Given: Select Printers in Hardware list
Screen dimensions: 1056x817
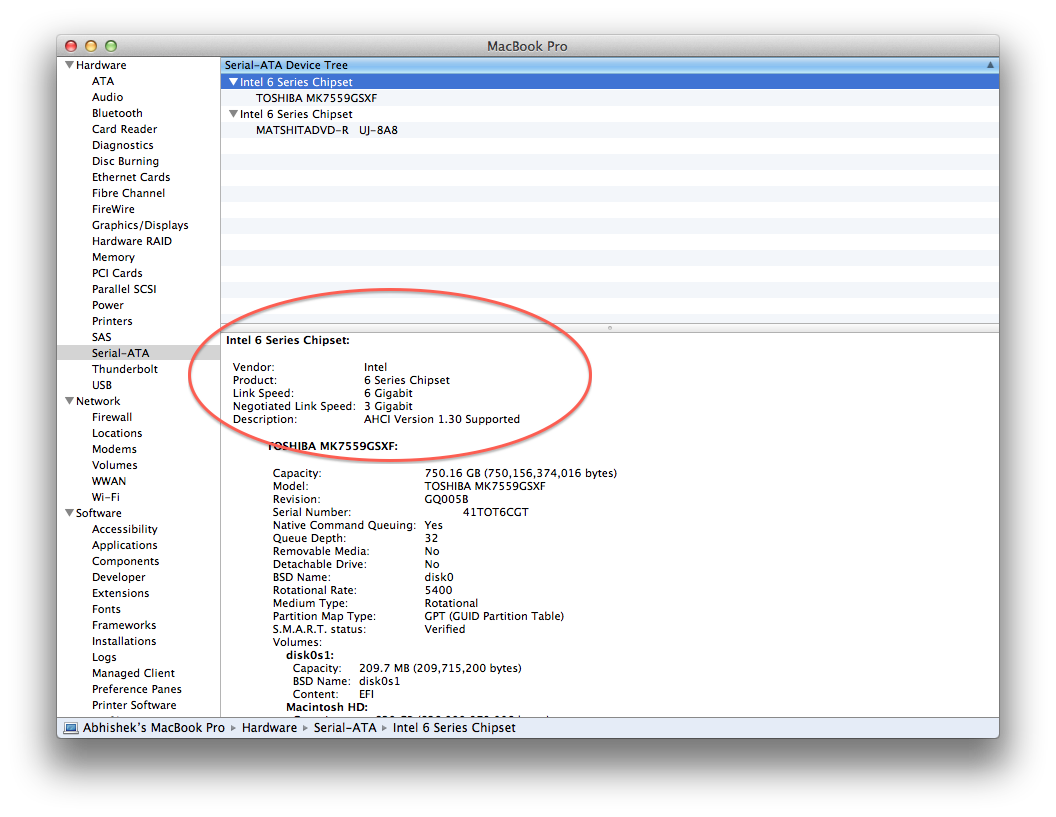Looking at the screenshot, I should point(112,321).
